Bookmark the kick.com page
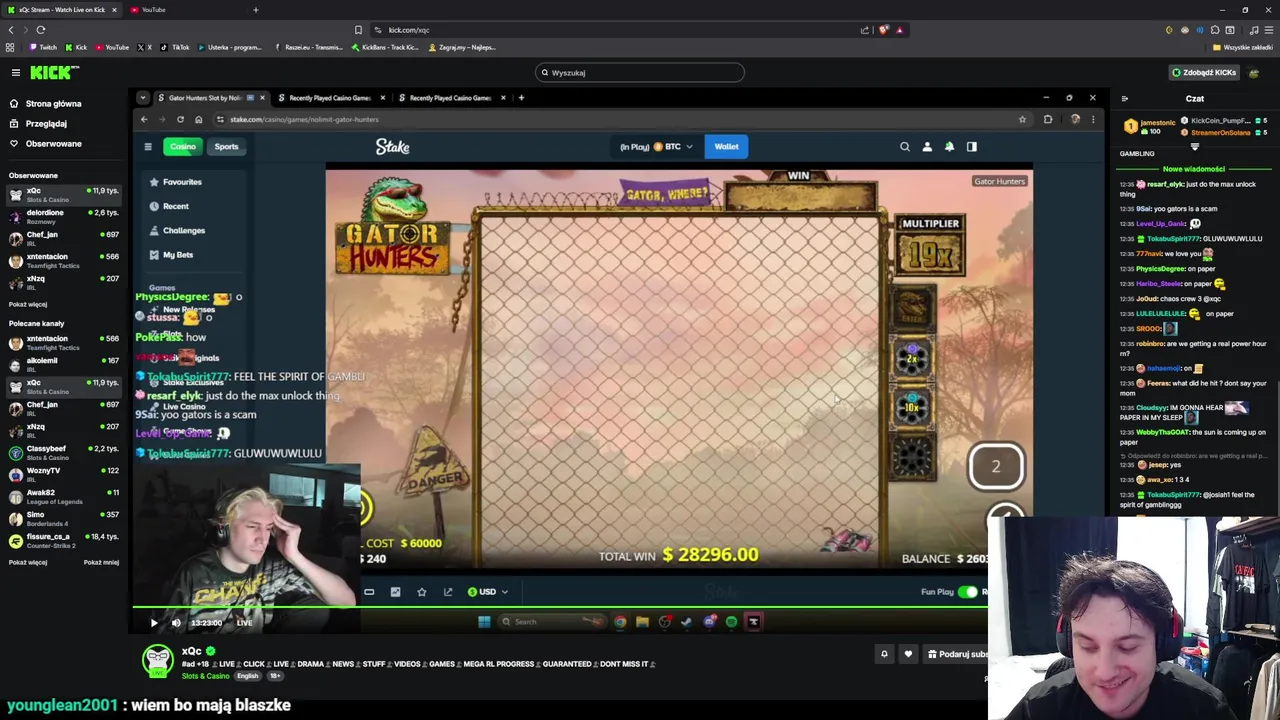 (358, 30)
